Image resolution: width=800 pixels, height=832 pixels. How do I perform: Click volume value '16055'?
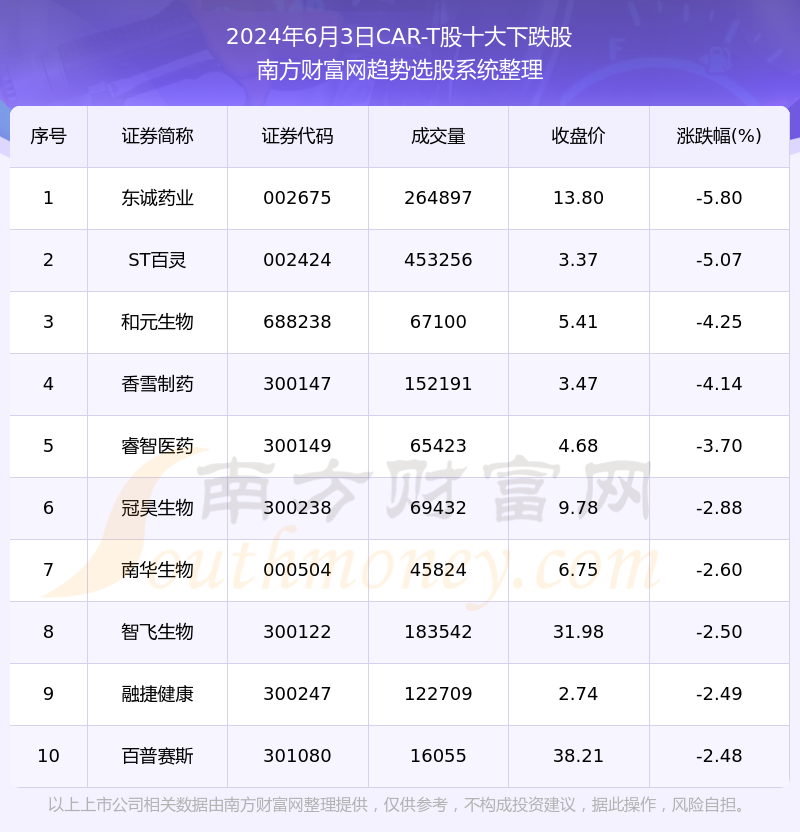coord(438,757)
